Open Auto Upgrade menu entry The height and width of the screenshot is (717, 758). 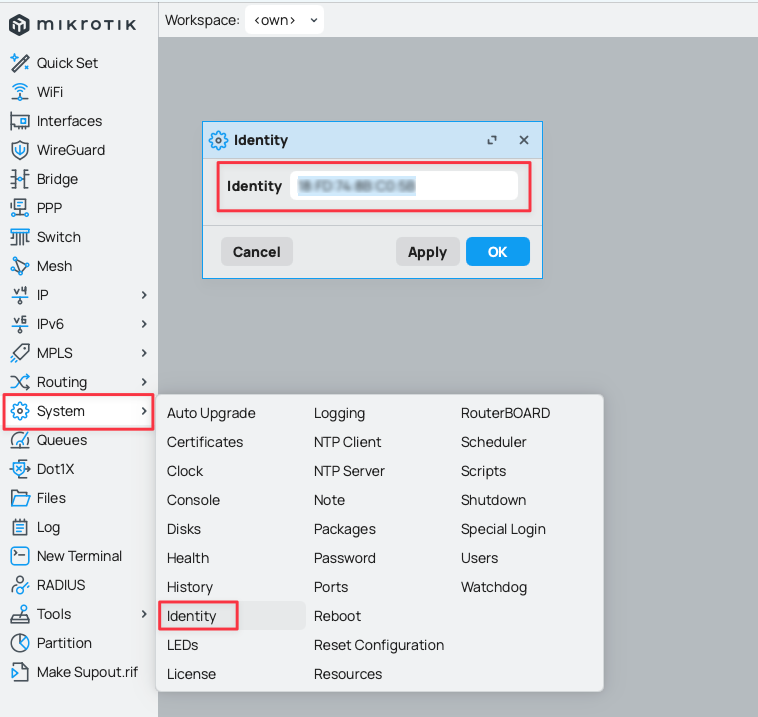click(211, 413)
